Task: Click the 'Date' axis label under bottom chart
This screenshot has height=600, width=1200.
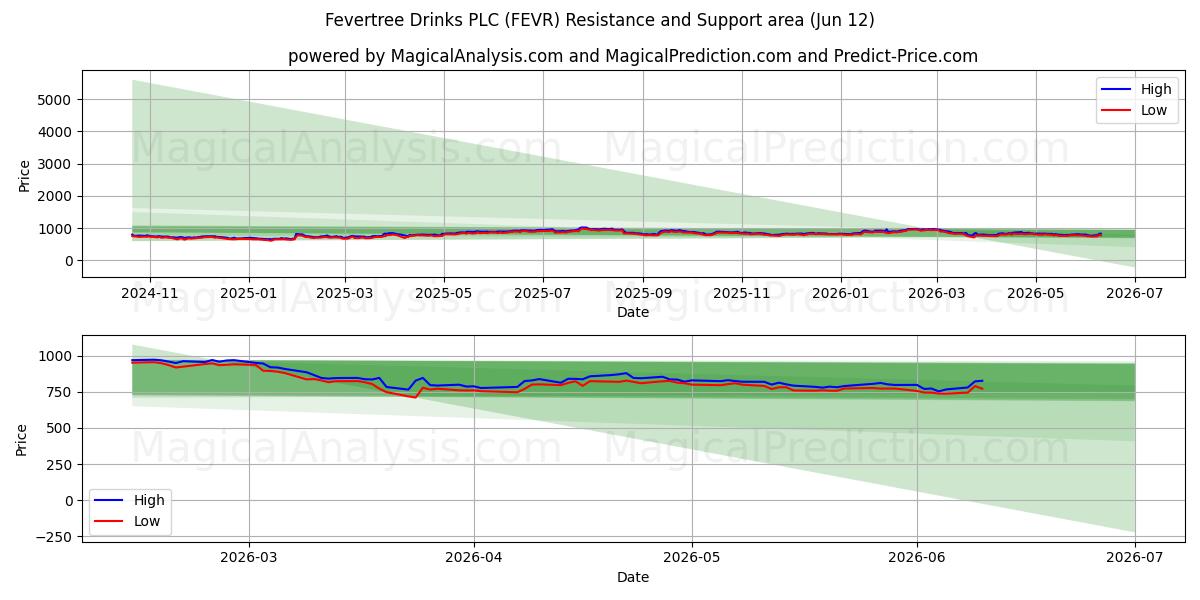Action: point(633,578)
